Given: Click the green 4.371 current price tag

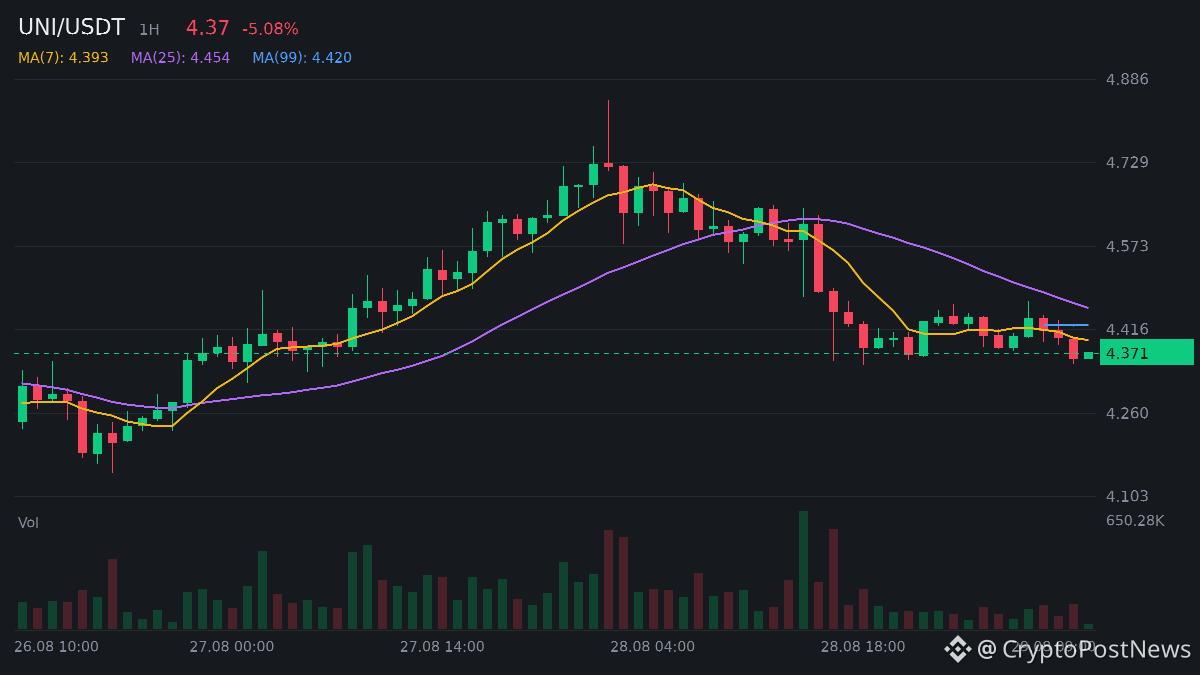Looking at the screenshot, I should tap(1147, 353).
